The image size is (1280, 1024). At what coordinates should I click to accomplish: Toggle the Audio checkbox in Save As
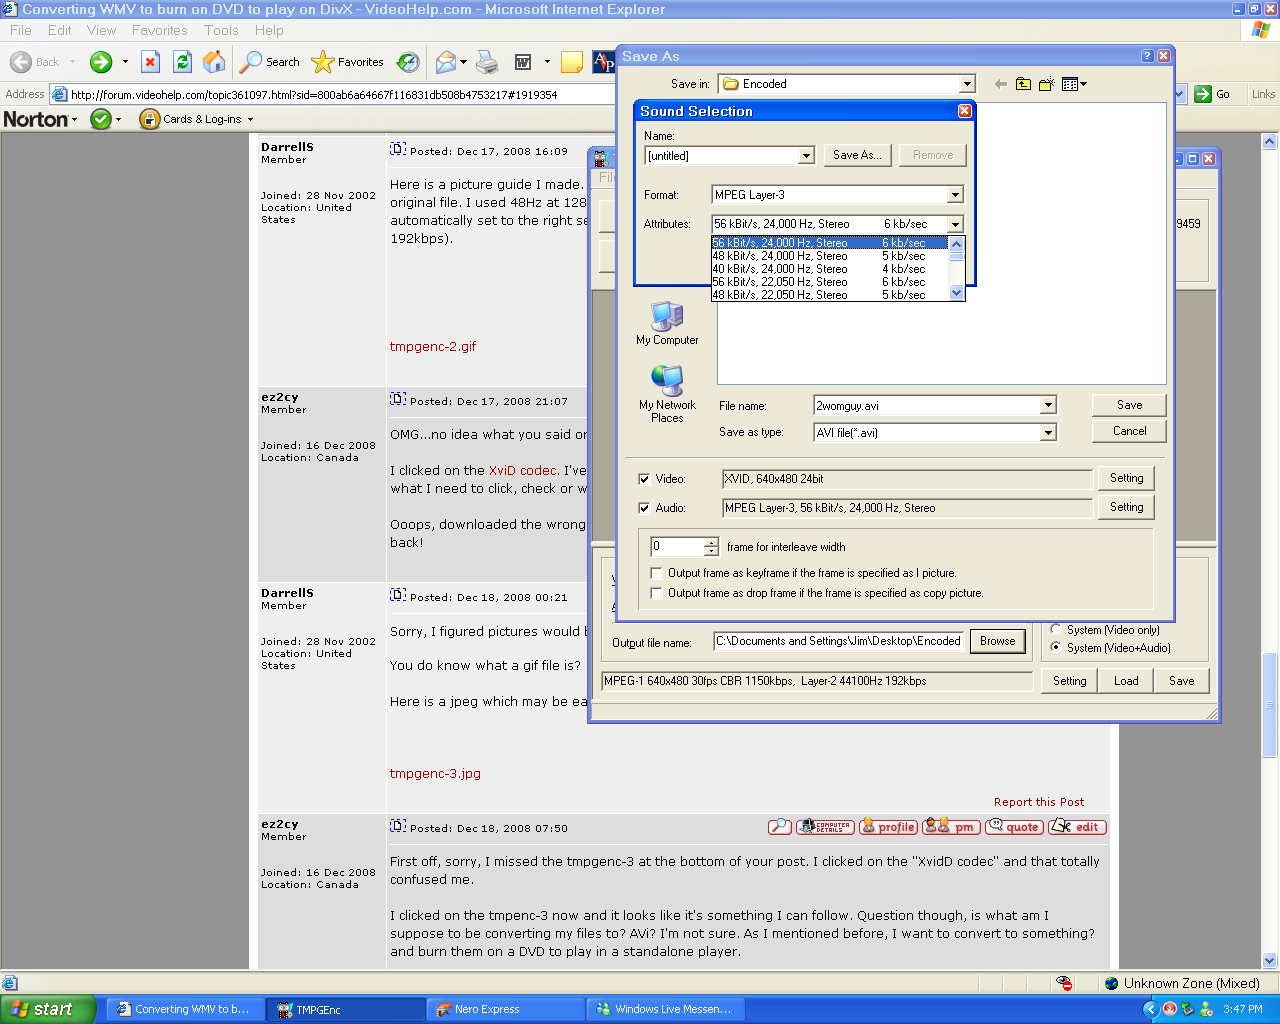tap(644, 508)
